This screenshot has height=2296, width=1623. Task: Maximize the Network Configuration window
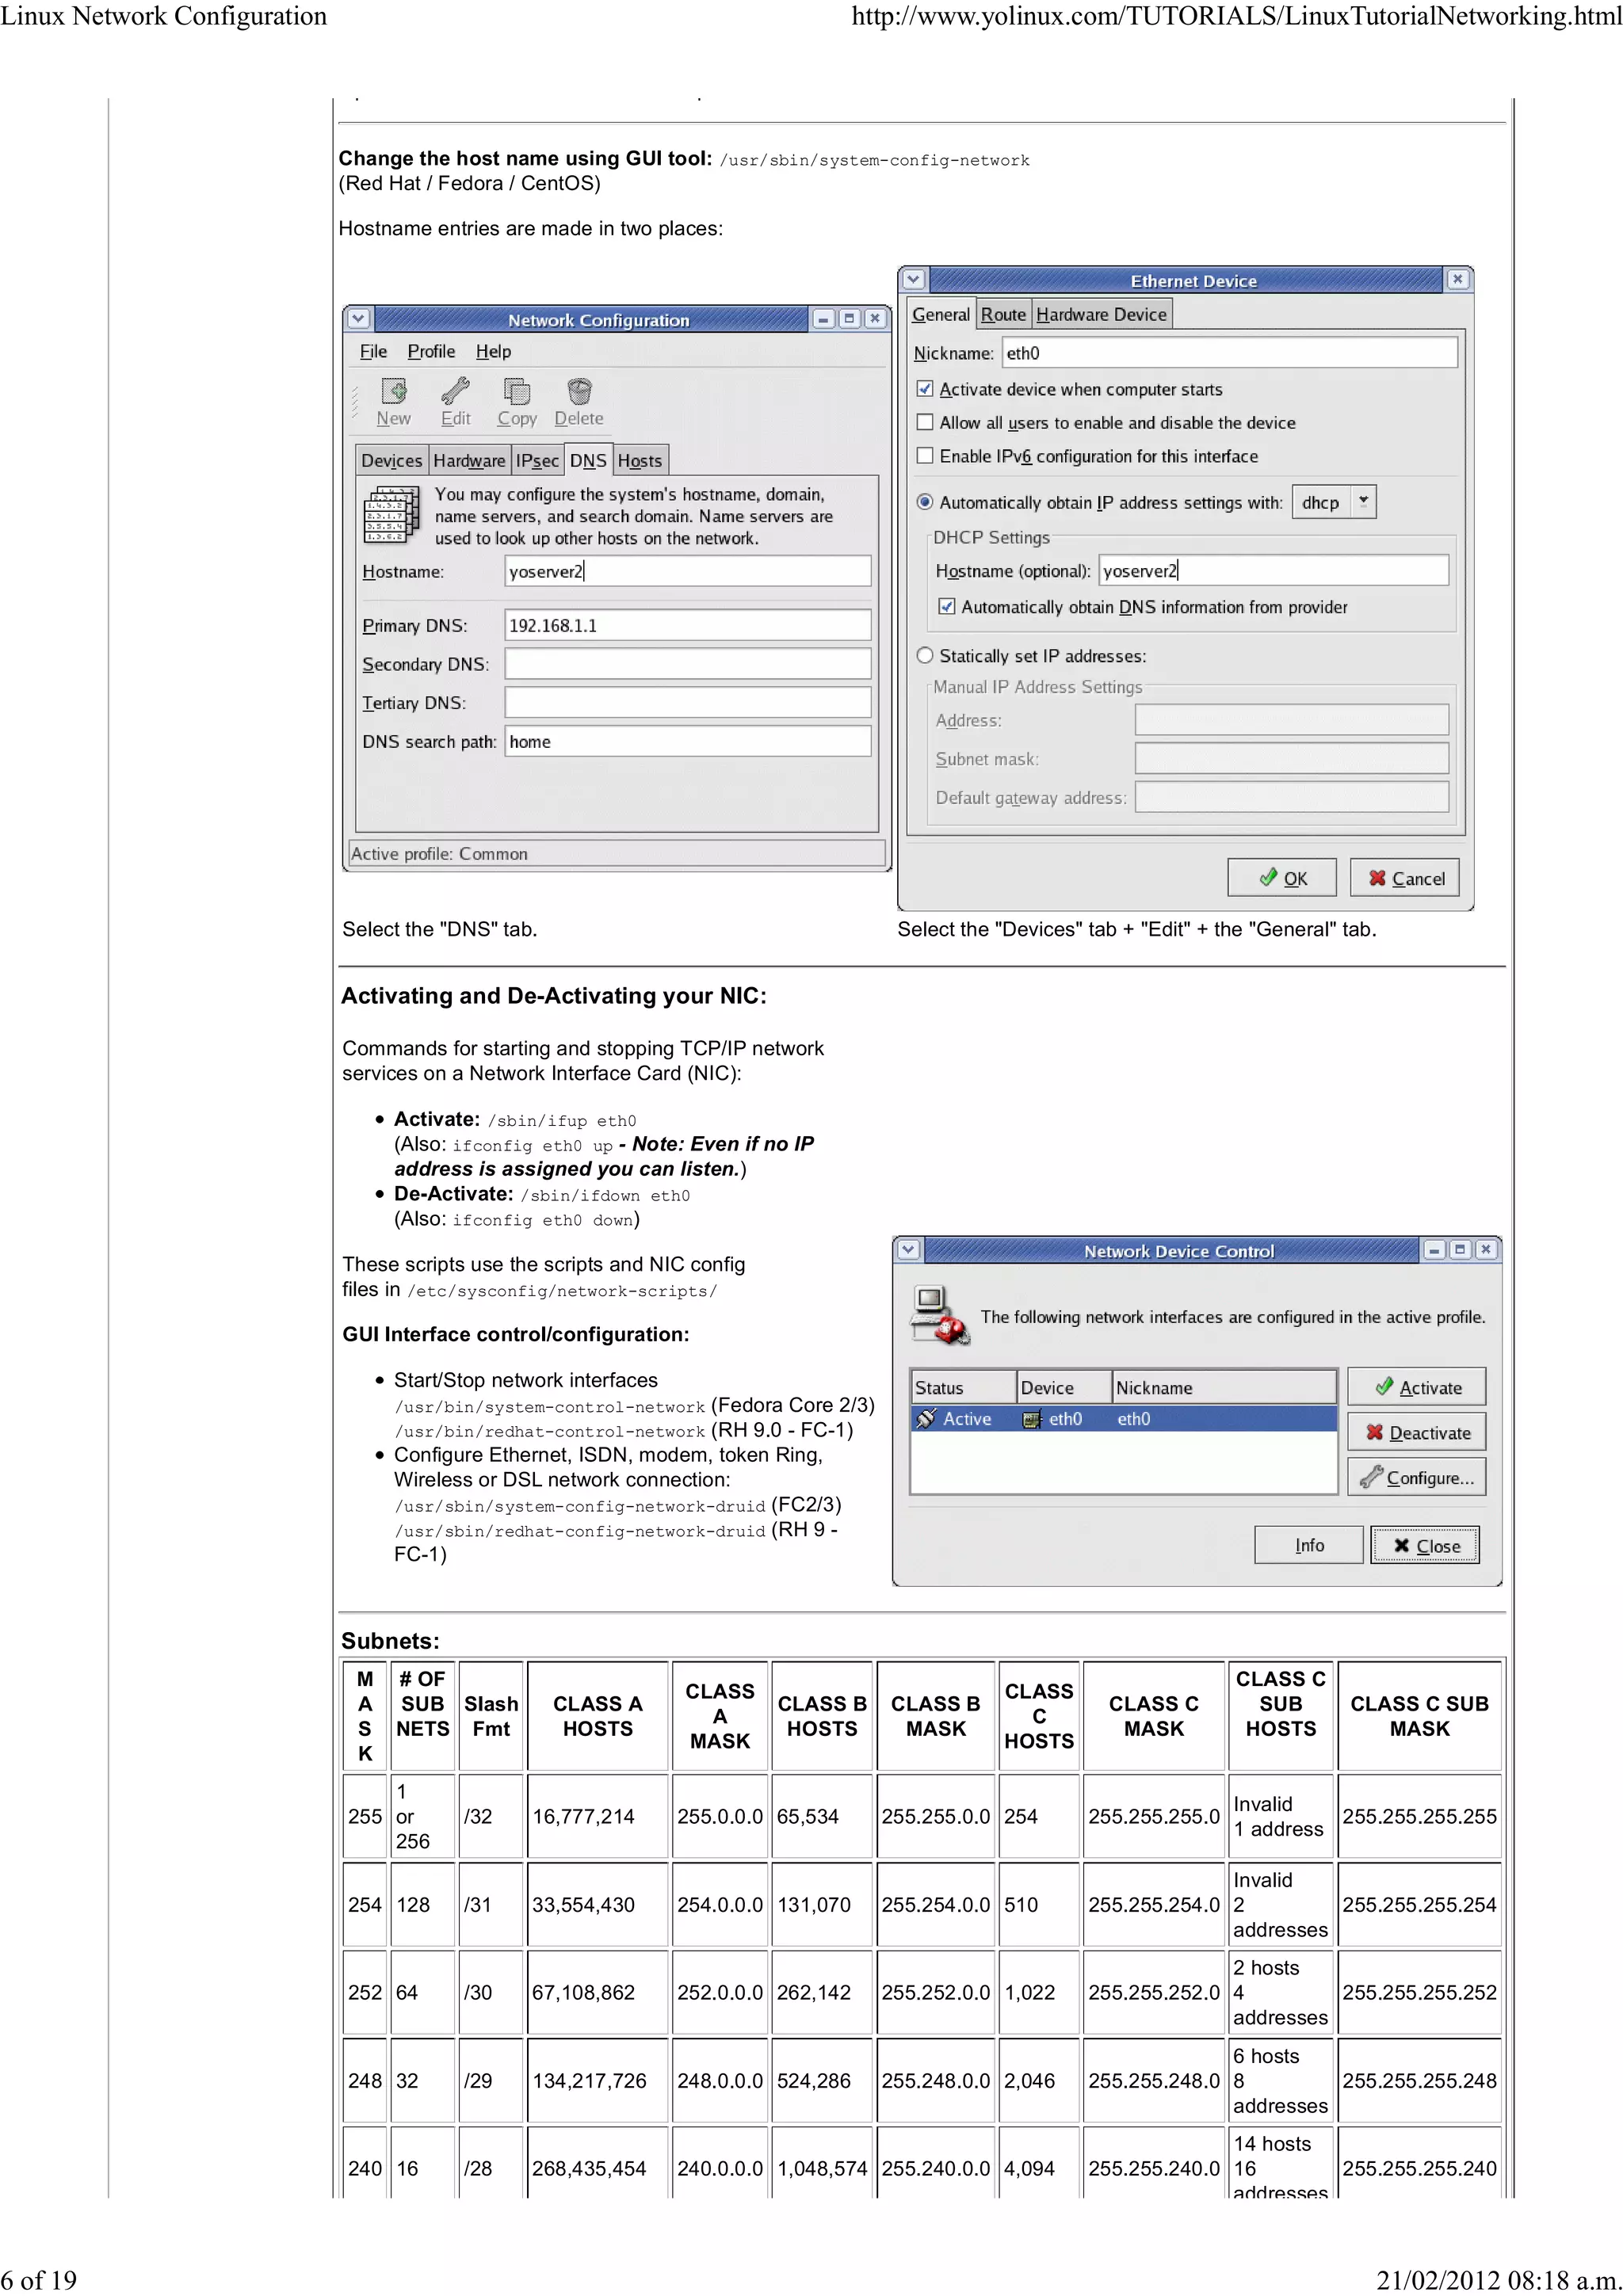point(849,319)
